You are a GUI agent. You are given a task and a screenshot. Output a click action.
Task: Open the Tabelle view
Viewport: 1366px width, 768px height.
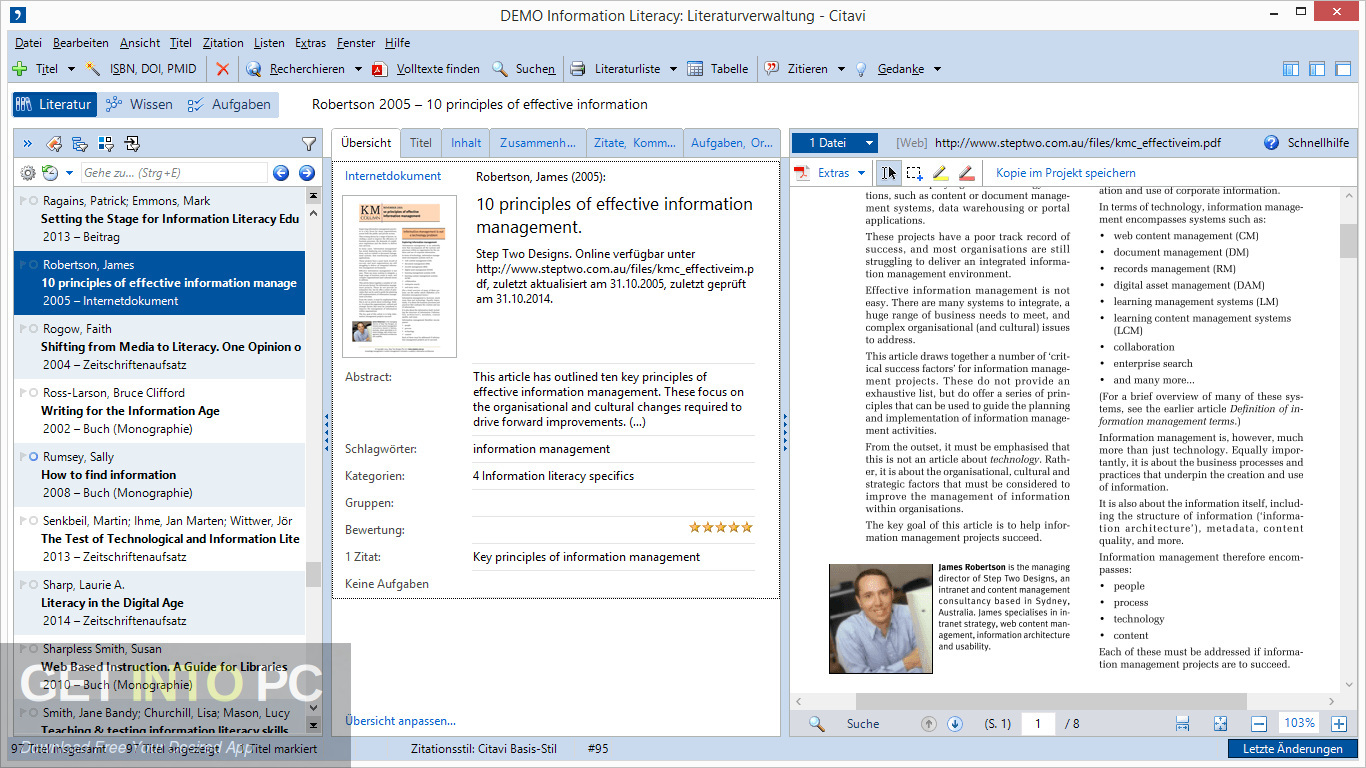[717, 69]
